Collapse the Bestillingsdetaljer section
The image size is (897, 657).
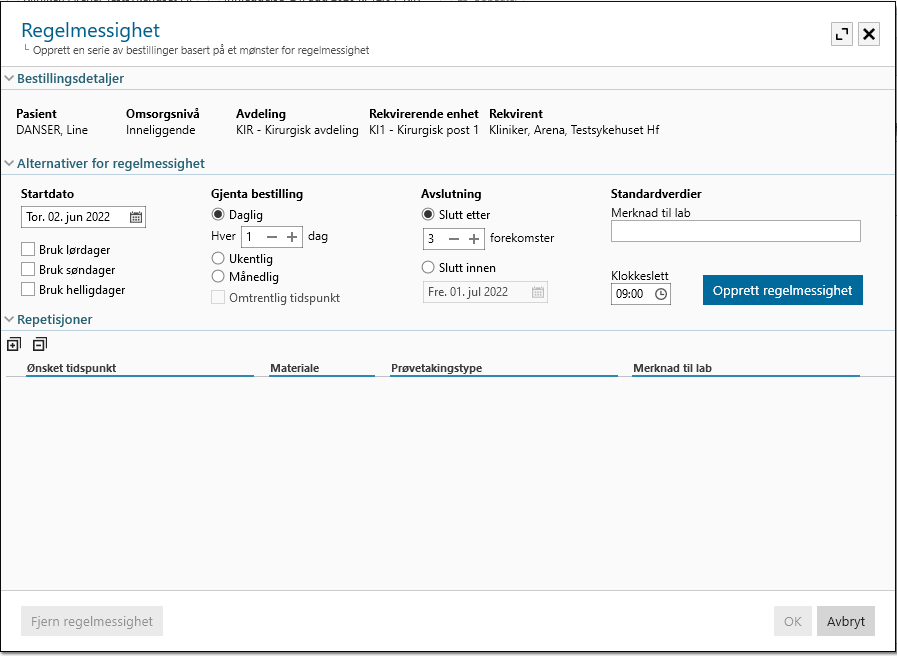(9, 78)
